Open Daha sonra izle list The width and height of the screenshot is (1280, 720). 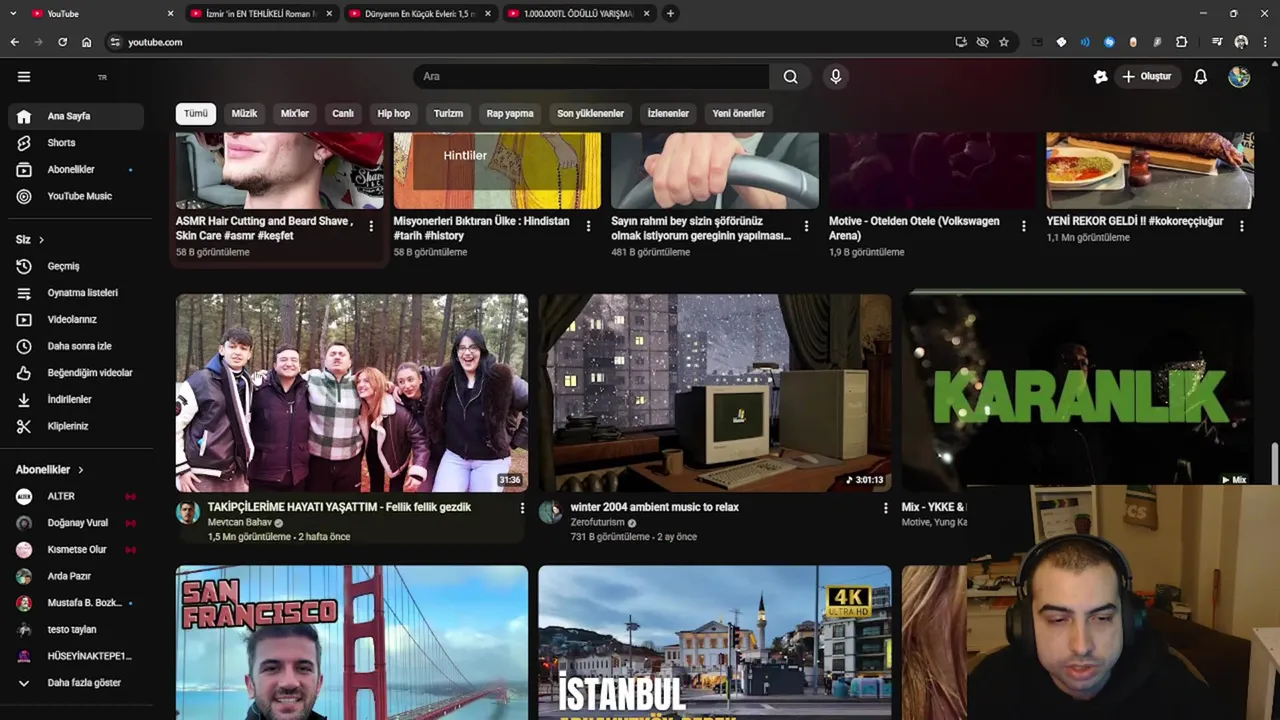click(x=76, y=346)
